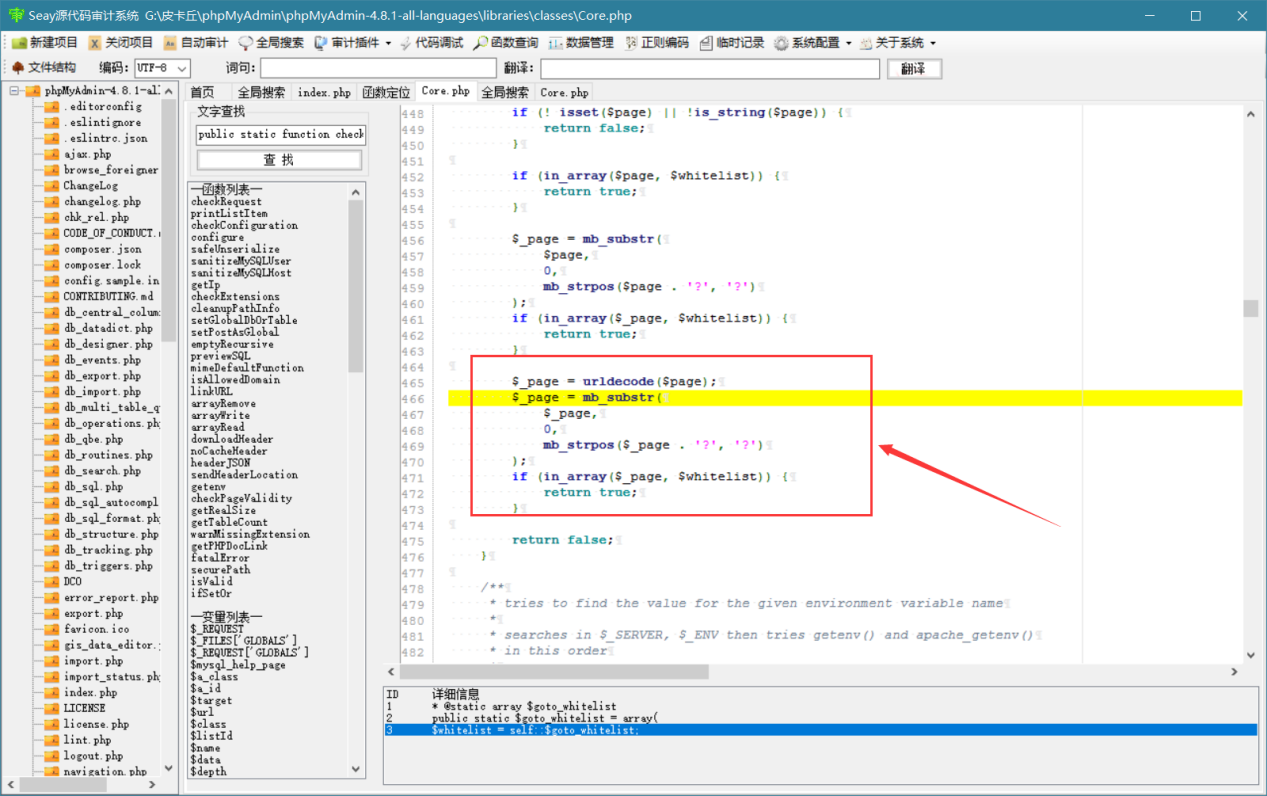Select index.php in the file tree
Viewport: 1267px width, 796px height.
tap(90, 692)
